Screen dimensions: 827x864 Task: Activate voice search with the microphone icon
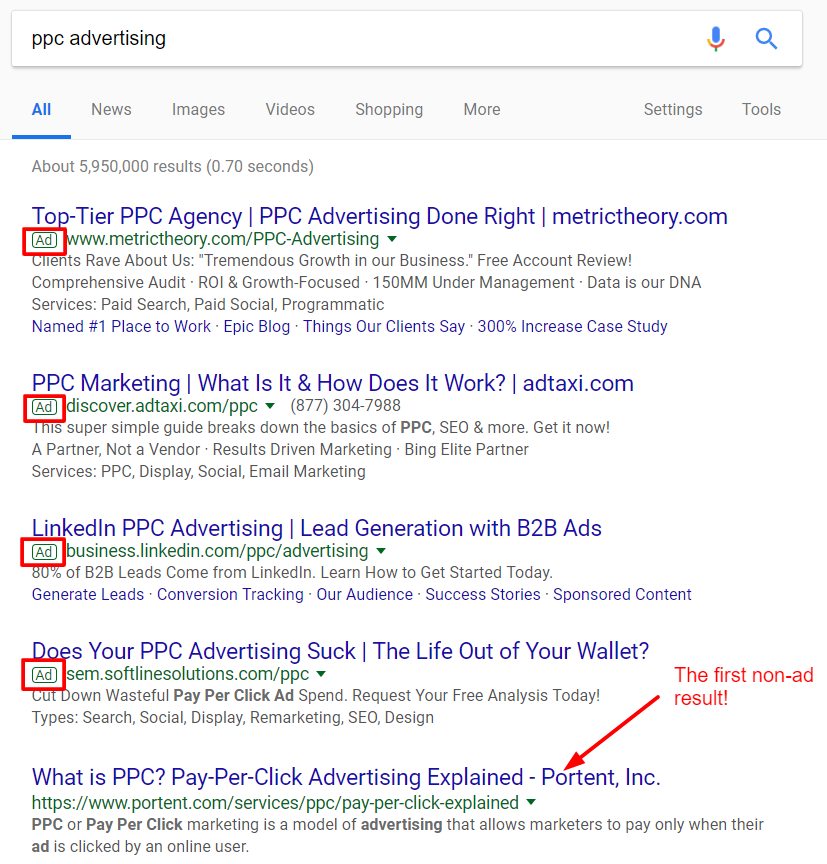click(x=716, y=38)
